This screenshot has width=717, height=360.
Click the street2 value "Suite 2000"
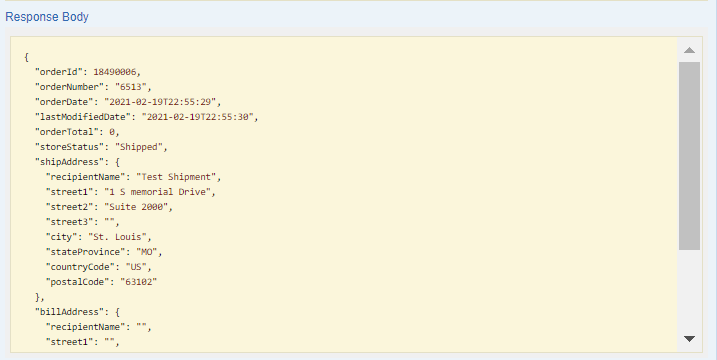[x=136, y=207]
